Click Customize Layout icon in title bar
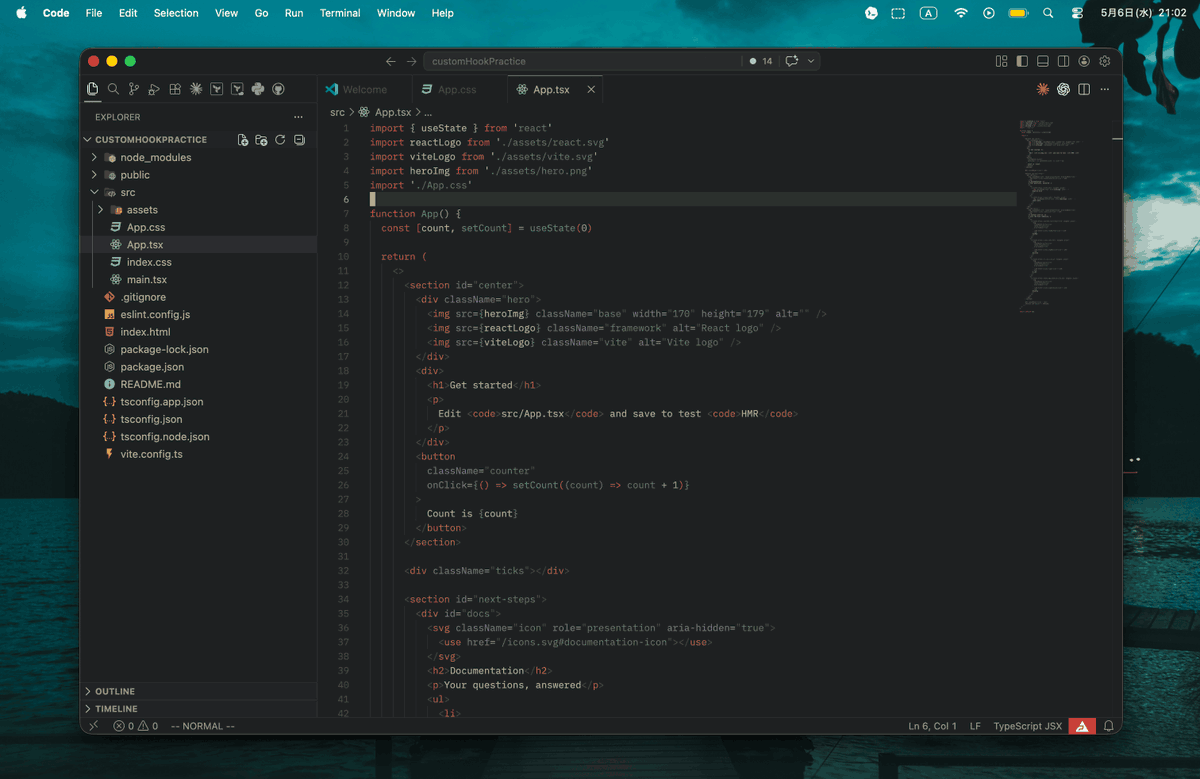Image resolution: width=1200 pixels, height=779 pixels. 1001,61
